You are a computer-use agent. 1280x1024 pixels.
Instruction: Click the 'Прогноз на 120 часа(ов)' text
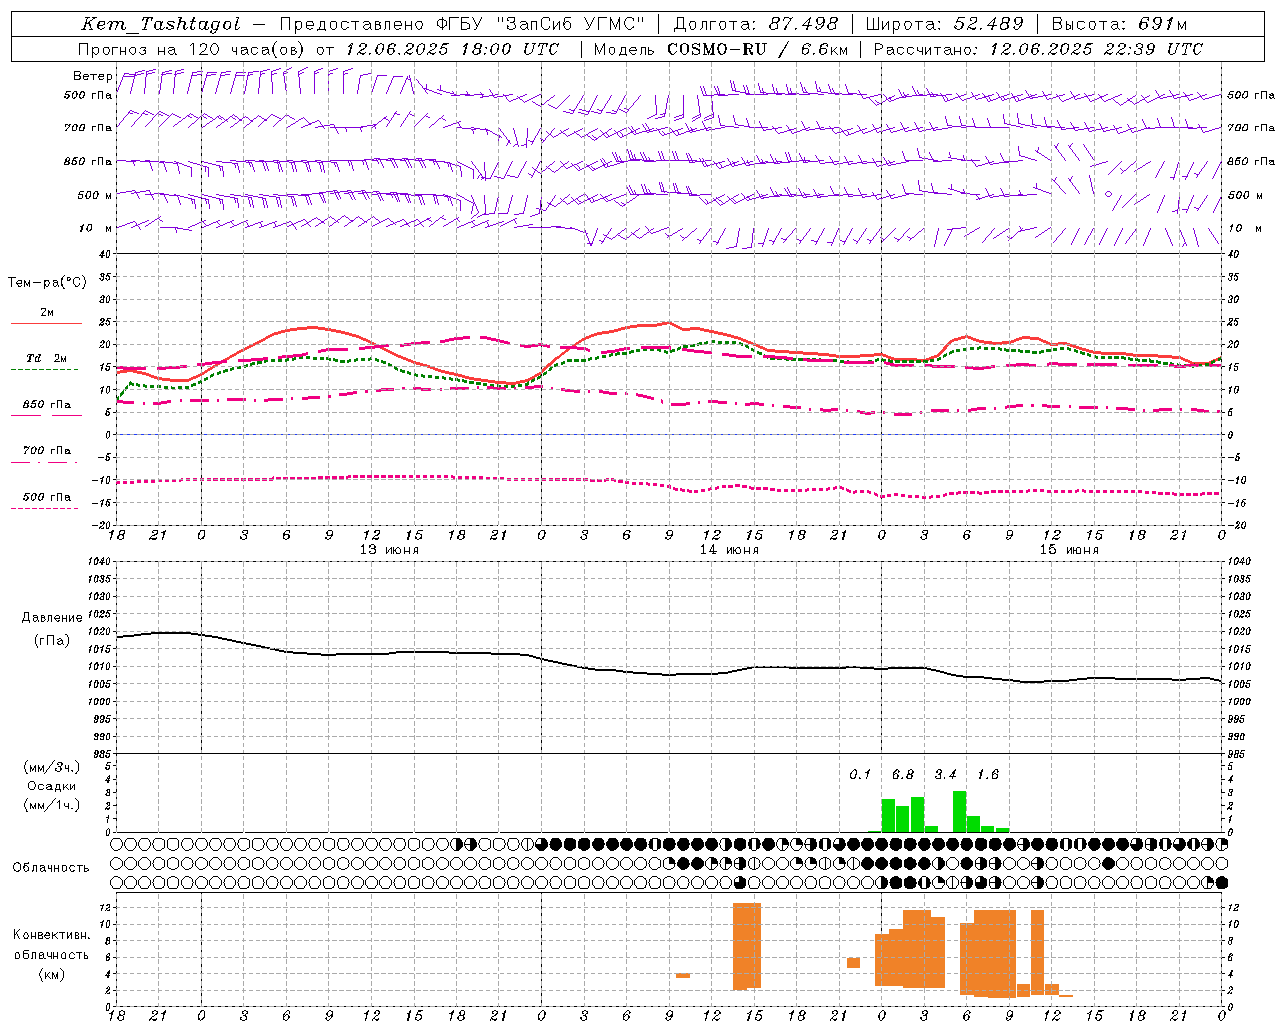[191, 49]
